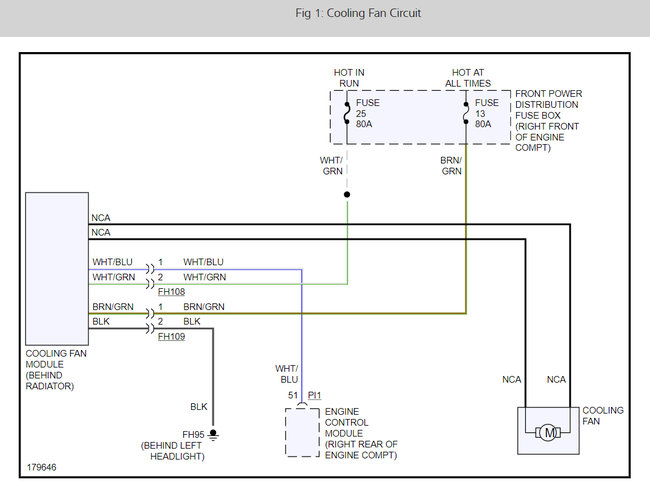Click the FH95 ground symbol
This screenshot has height=485, width=650.
tap(213, 435)
